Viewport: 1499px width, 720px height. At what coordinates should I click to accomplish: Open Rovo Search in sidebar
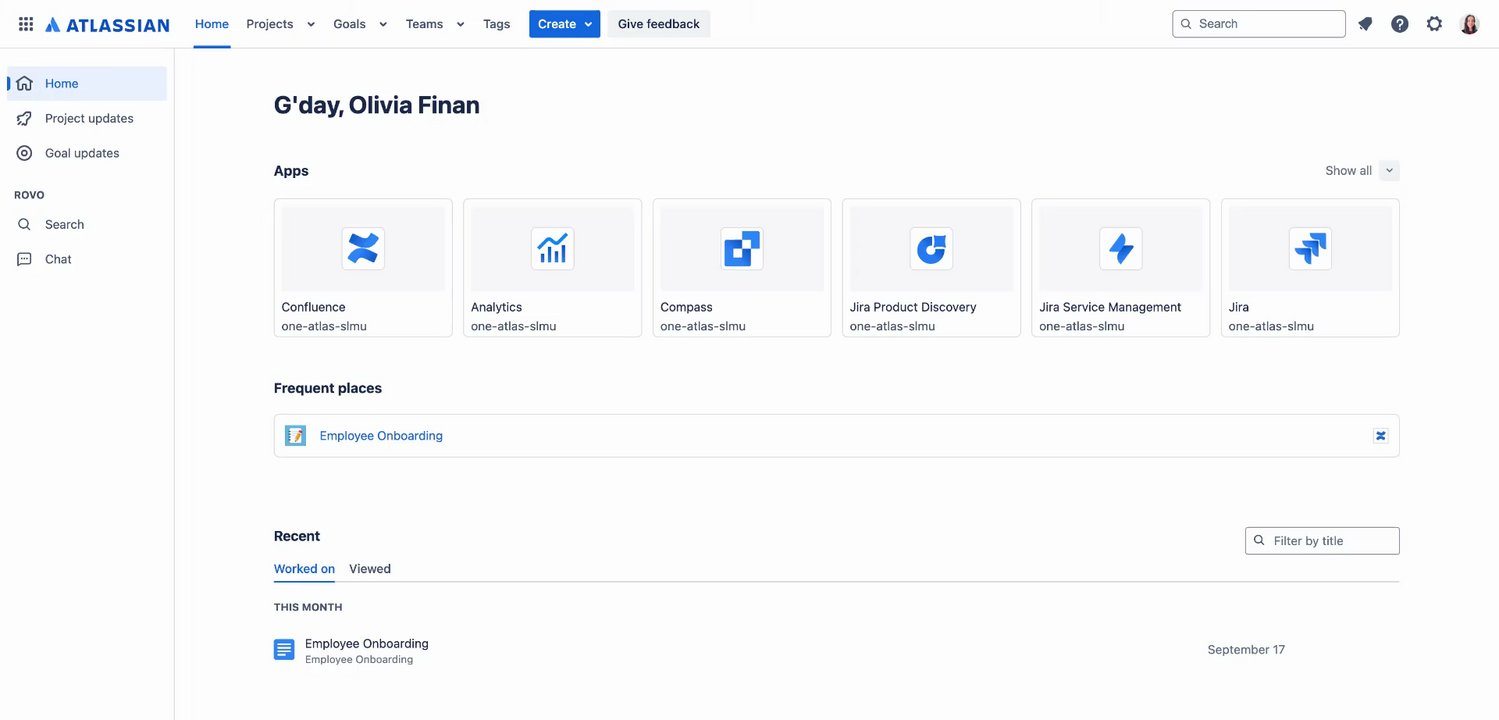[x=87, y=225]
